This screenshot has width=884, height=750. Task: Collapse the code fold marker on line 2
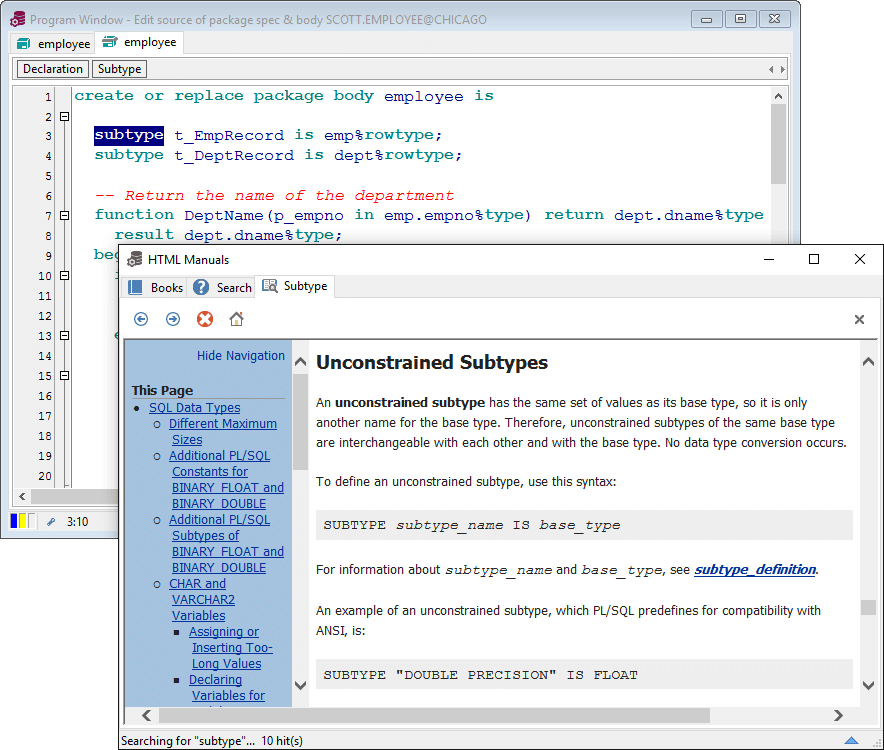pos(65,116)
